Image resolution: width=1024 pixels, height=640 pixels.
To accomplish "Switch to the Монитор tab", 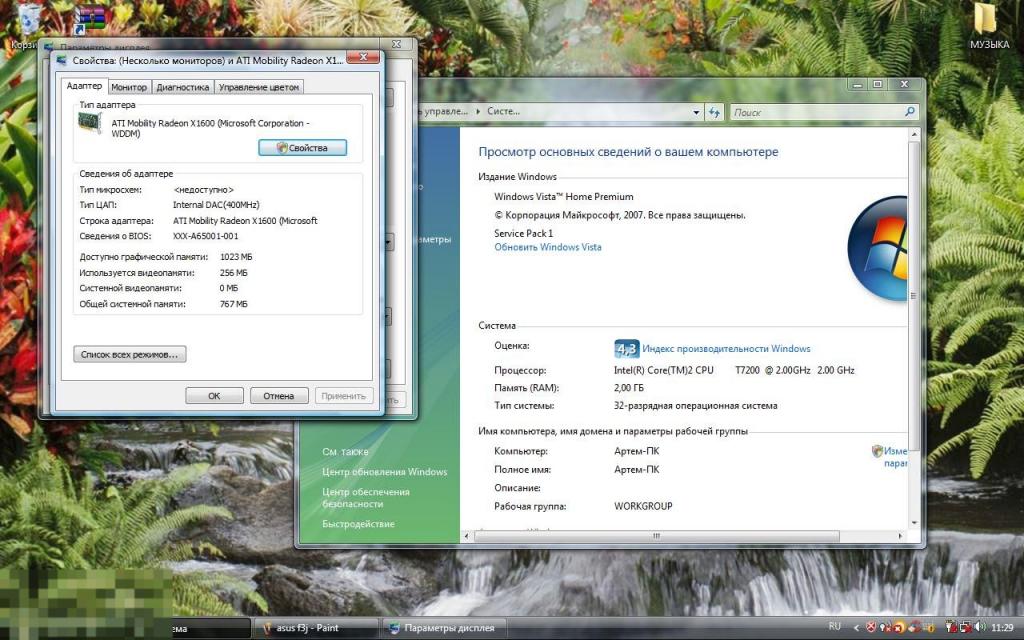I will pos(129,87).
